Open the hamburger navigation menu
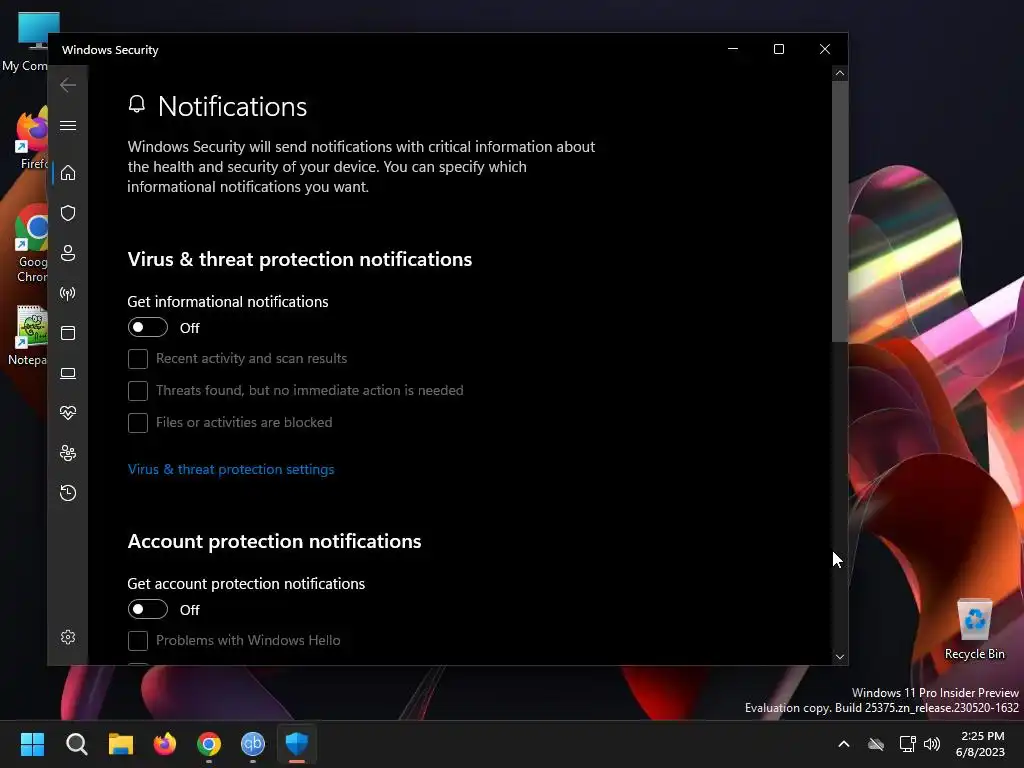The height and width of the screenshot is (768, 1024). [x=68, y=125]
